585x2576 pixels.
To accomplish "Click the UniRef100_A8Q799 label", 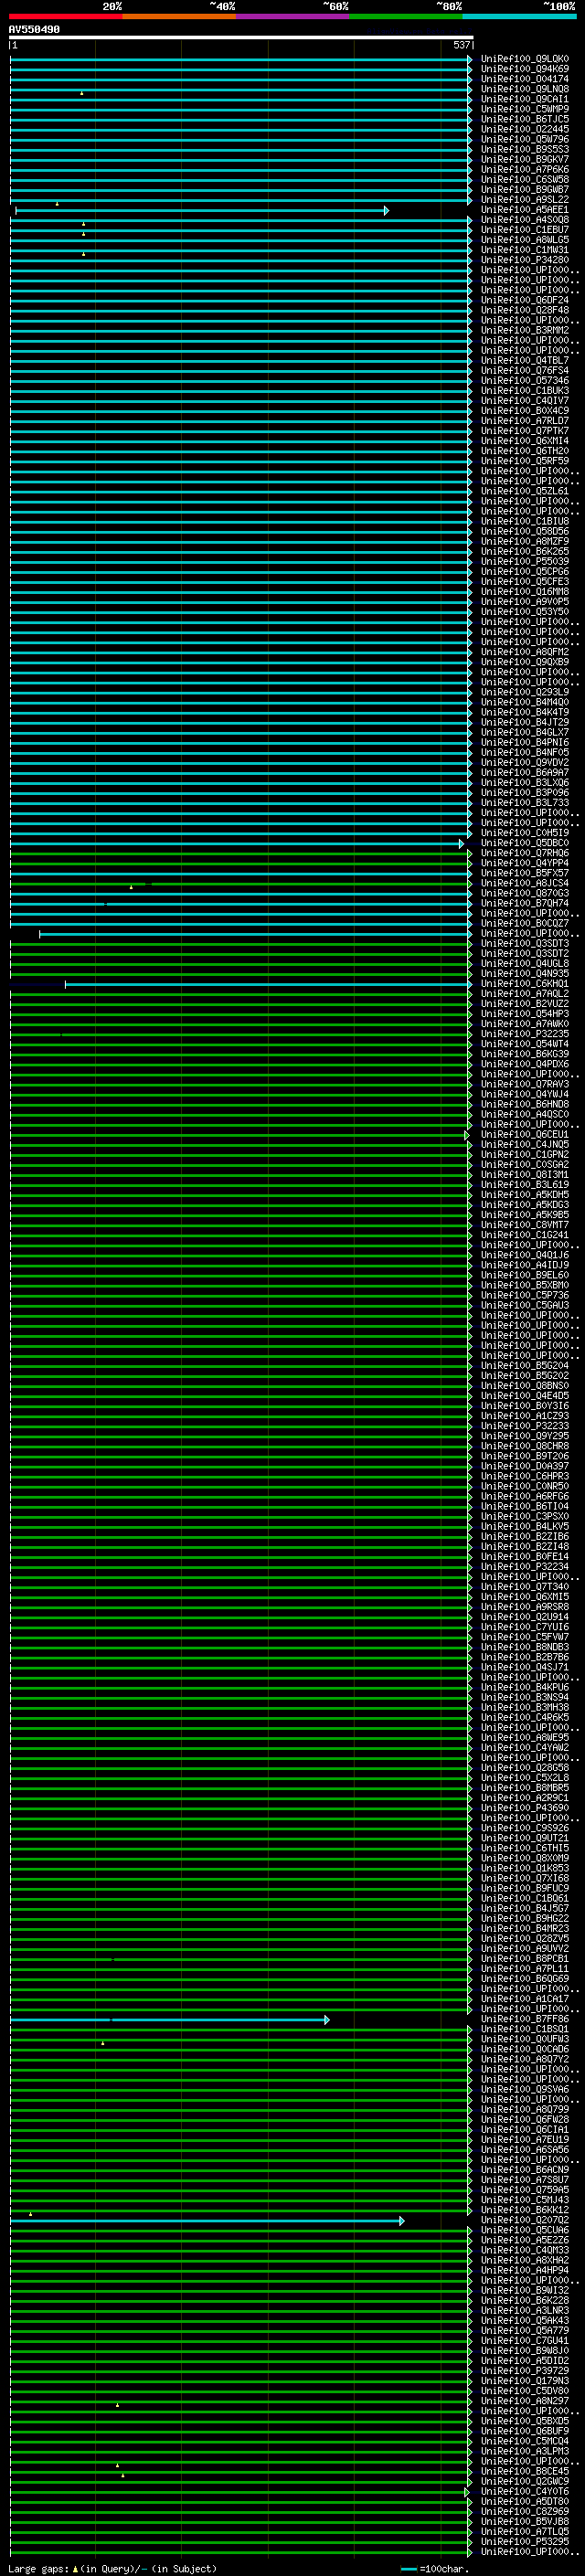I will tap(524, 2109).
